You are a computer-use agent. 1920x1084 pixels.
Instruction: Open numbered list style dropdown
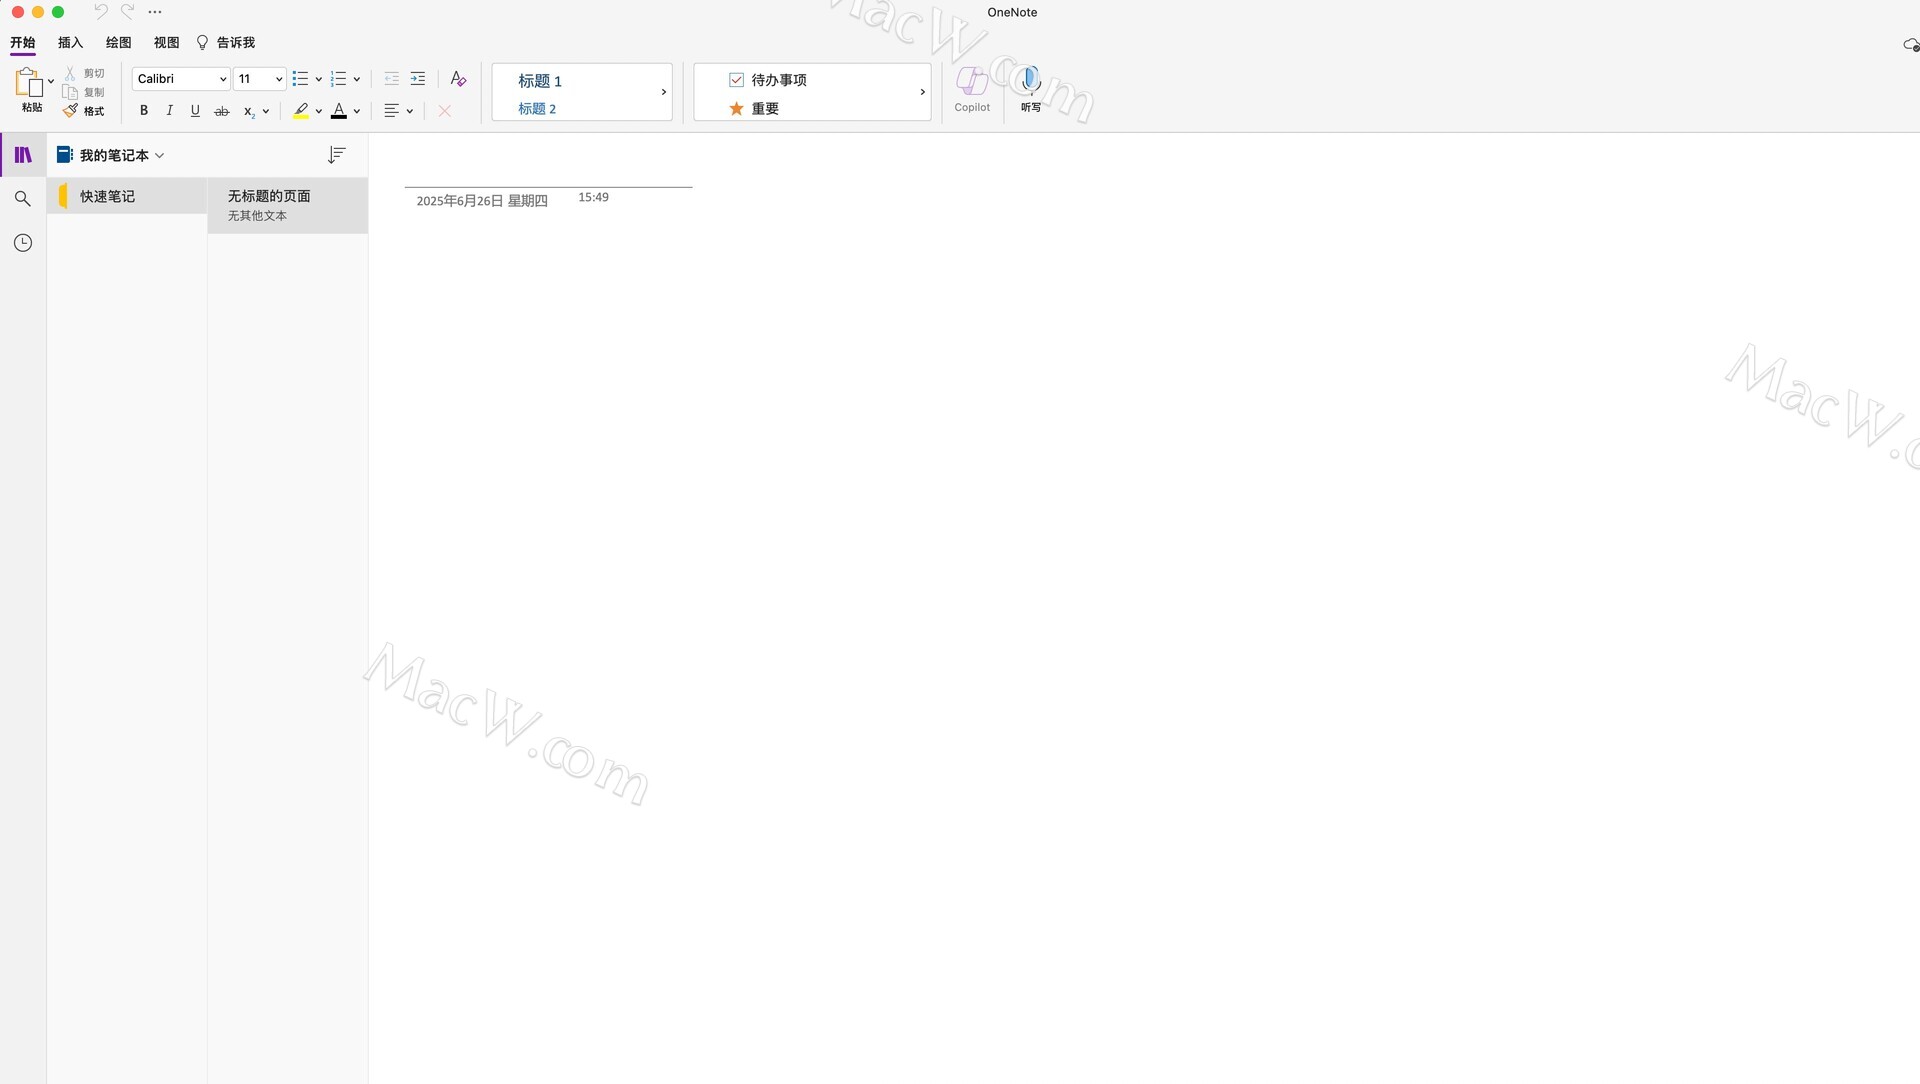(x=356, y=79)
